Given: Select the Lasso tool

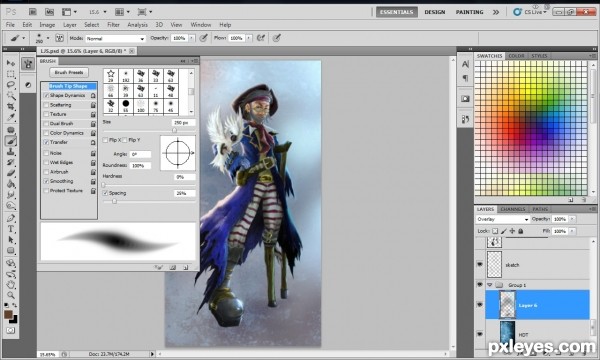Looking at the screenshot, I should tap(11, 84).
